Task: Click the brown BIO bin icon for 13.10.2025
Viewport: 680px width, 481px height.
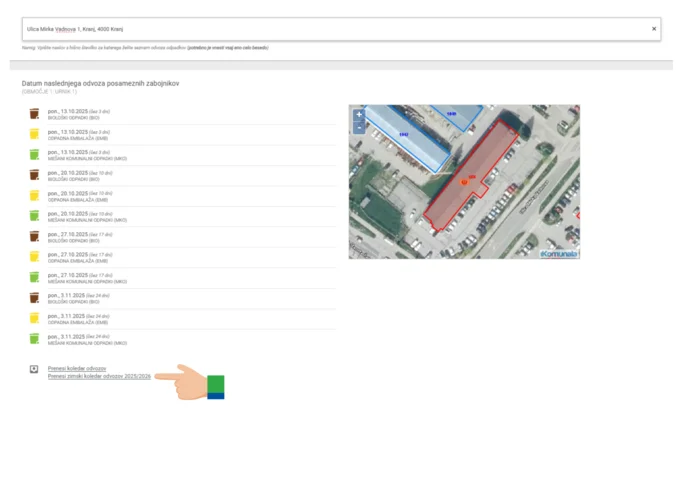Action: click(34, 113)
